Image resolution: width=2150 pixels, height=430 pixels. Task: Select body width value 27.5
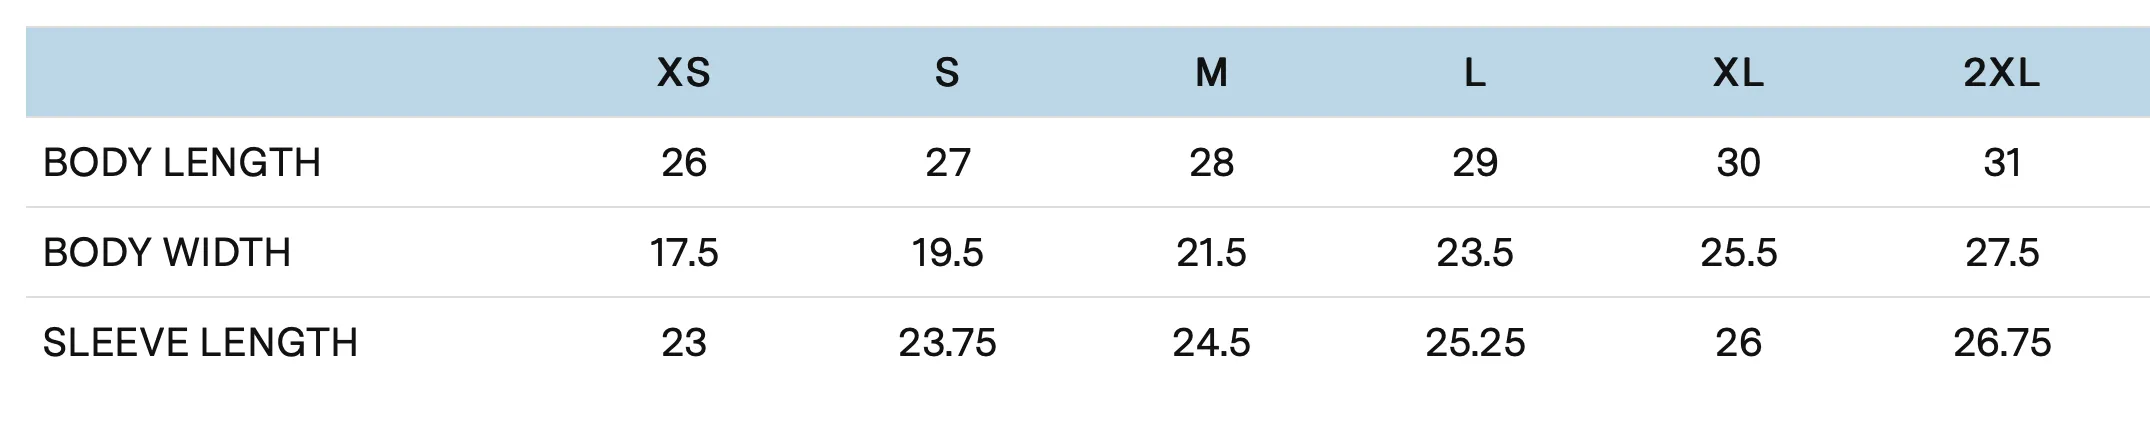(x=2002, y=253)
